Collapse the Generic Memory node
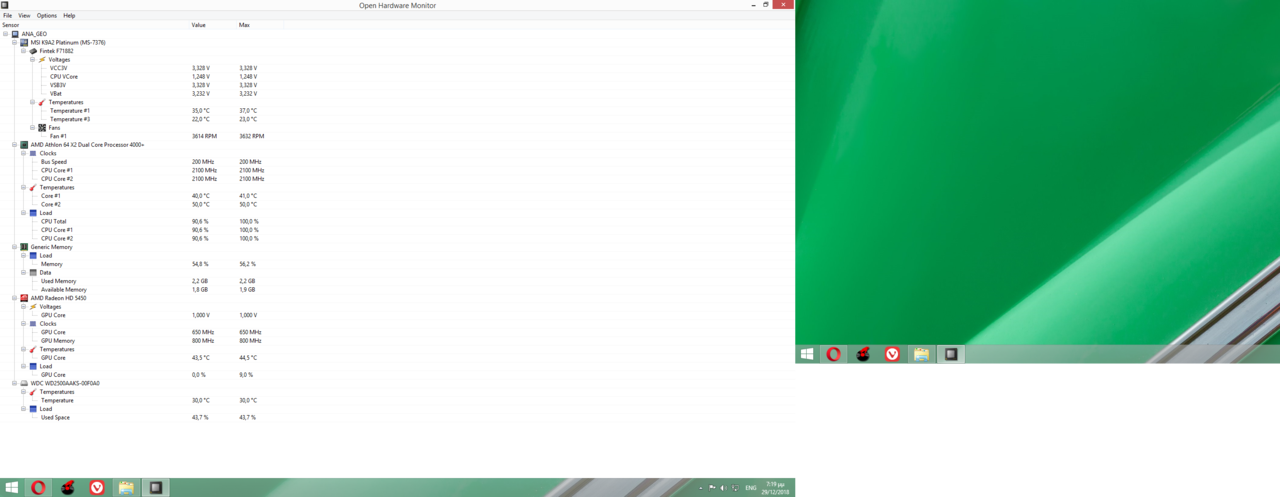Viewport: 1280px width, 497px height. tap(14, 247)
